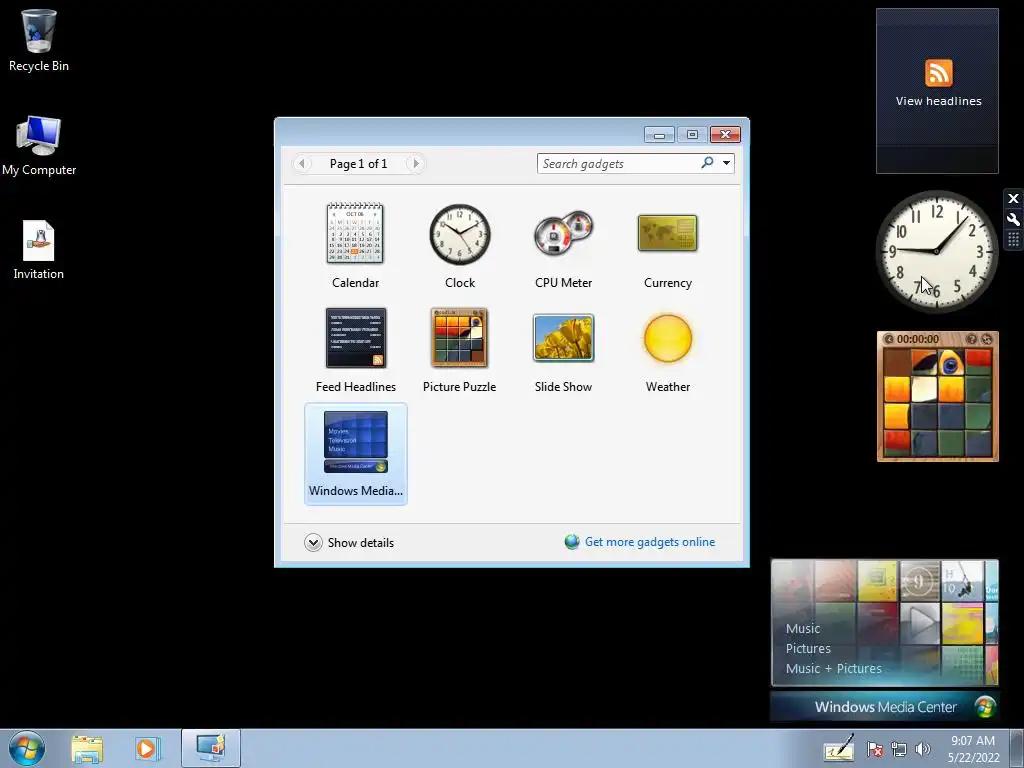
Task: Click the Windows Media Center title bar
Action: point(885,707)
